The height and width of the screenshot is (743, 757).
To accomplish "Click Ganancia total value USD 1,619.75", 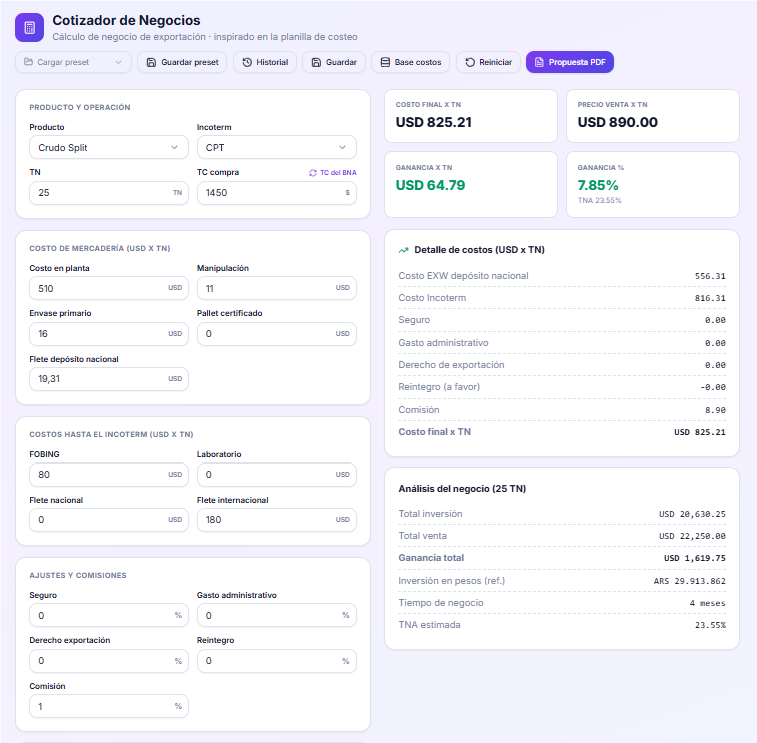I will (x=695, y=559).
